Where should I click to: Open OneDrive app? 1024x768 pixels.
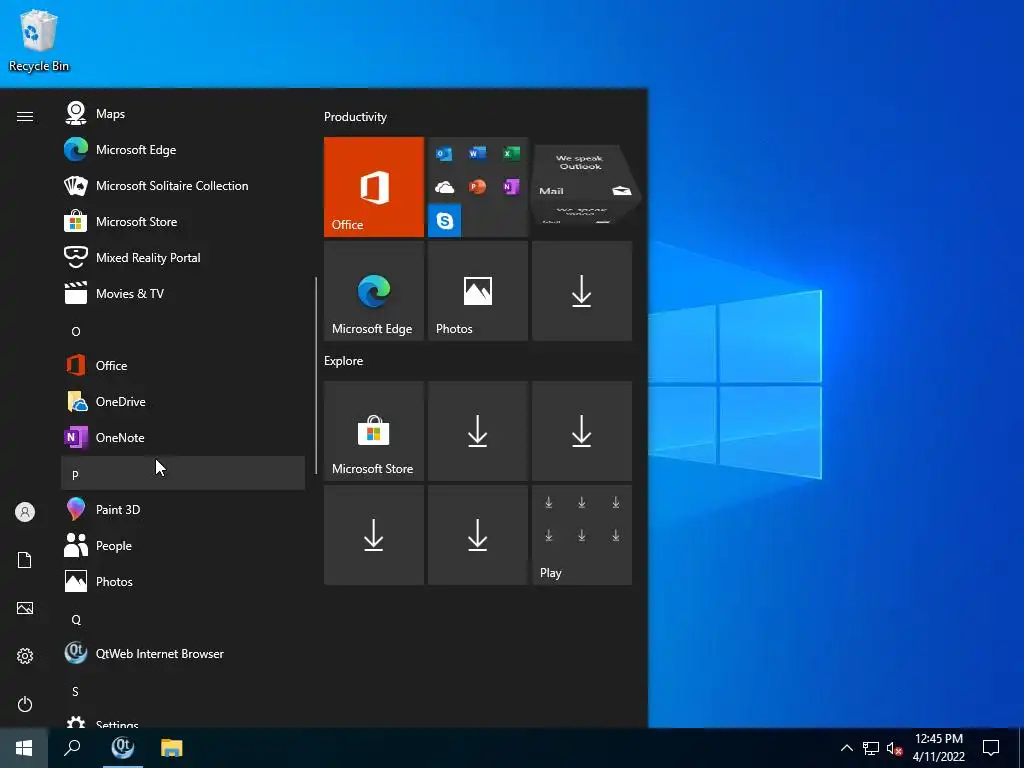click(x=183, y=401)
